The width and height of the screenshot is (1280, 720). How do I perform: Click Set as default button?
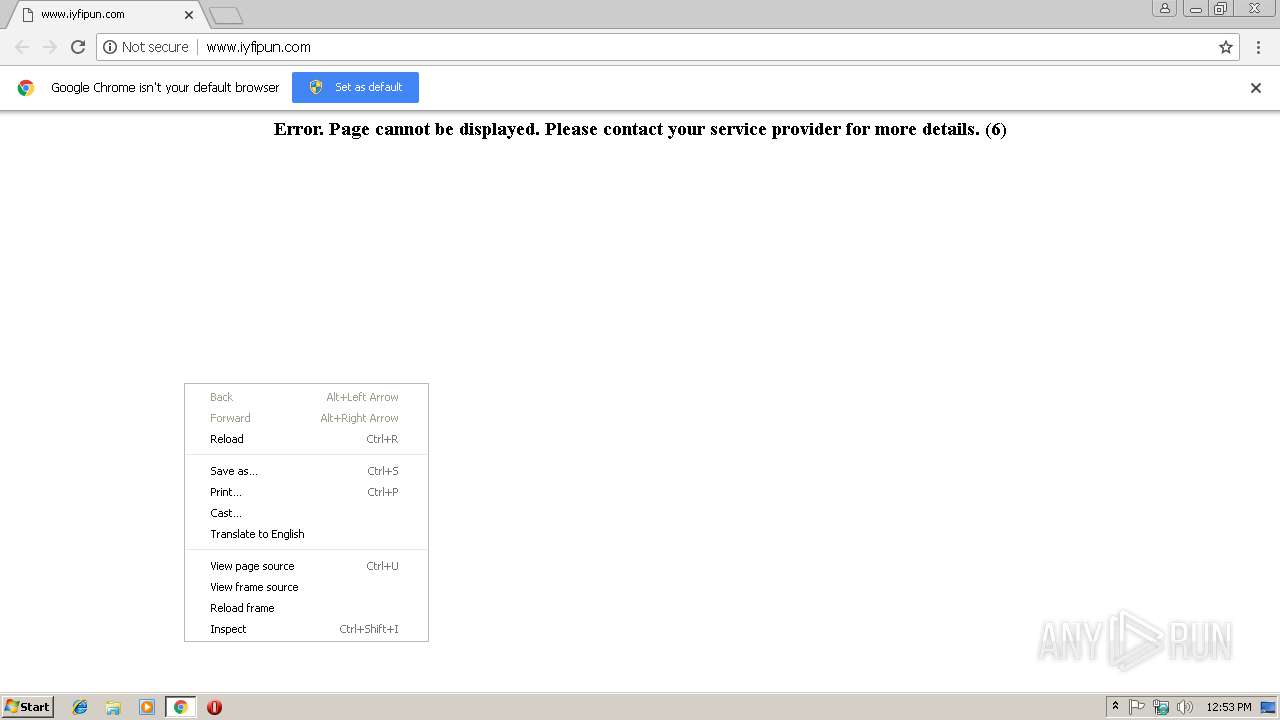355,87
